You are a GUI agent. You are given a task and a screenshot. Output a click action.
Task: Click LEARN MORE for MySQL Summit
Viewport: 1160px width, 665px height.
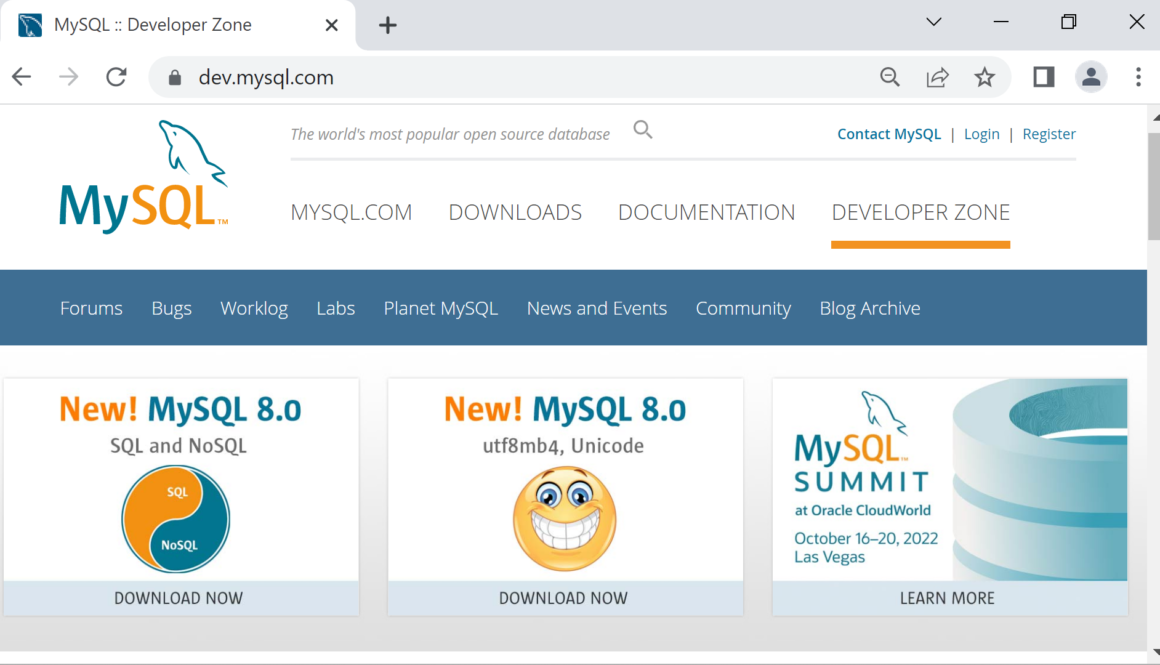[x=947, y=597]
